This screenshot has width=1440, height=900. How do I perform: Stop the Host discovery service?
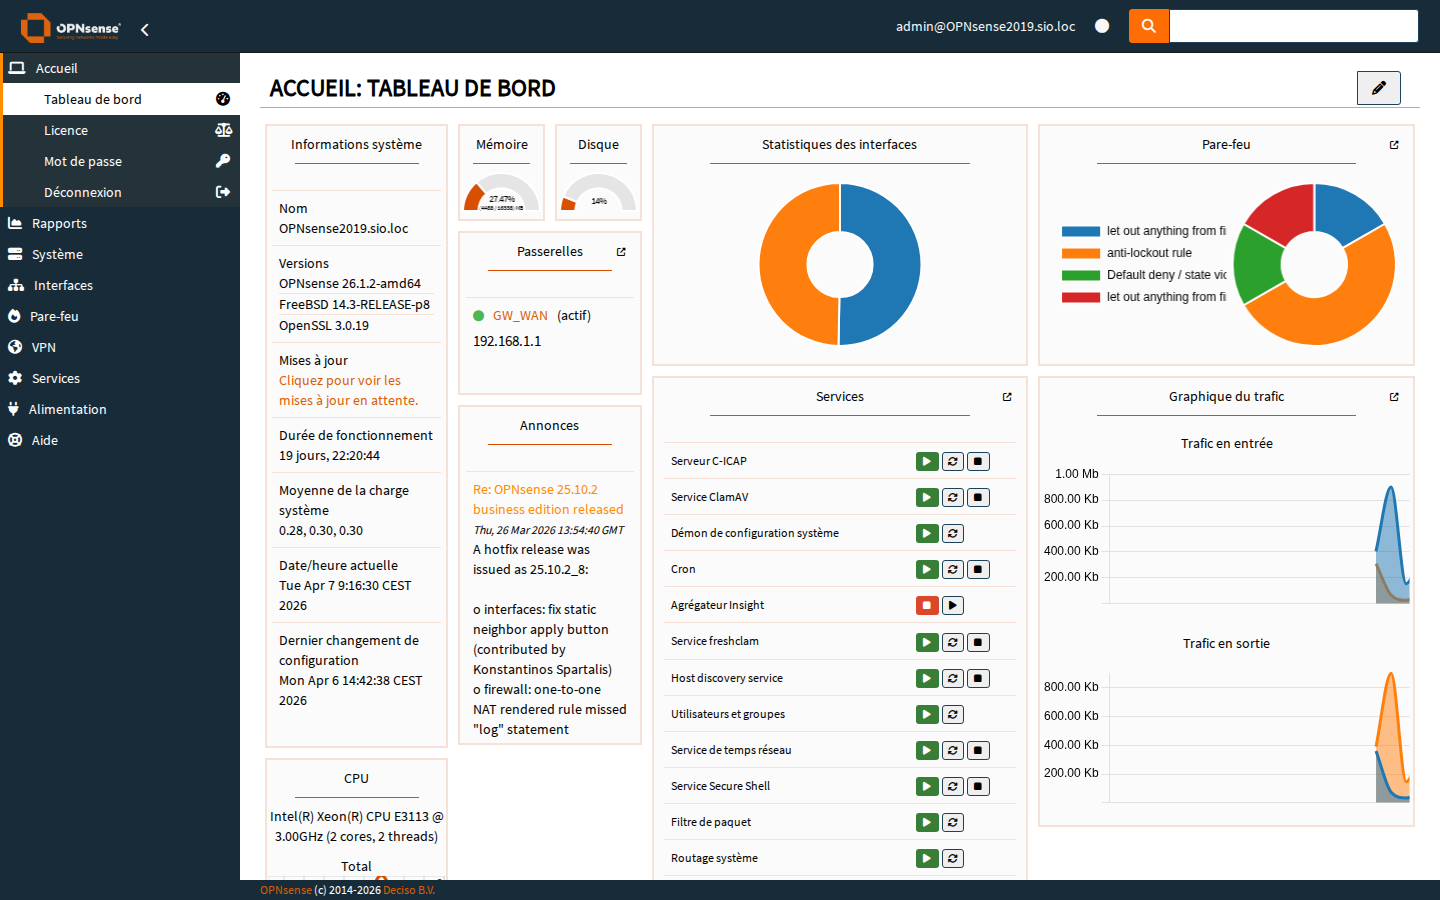click(979, 678)
